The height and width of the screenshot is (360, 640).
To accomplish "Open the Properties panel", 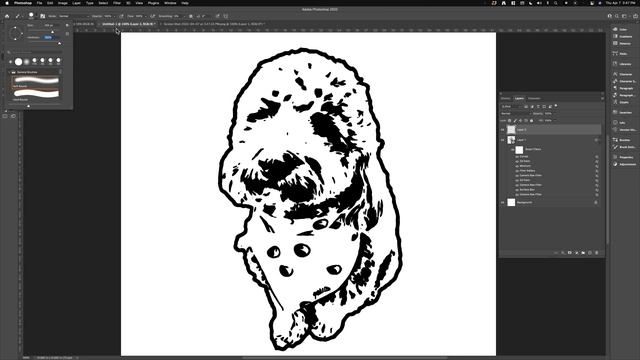I will point(623,157).
